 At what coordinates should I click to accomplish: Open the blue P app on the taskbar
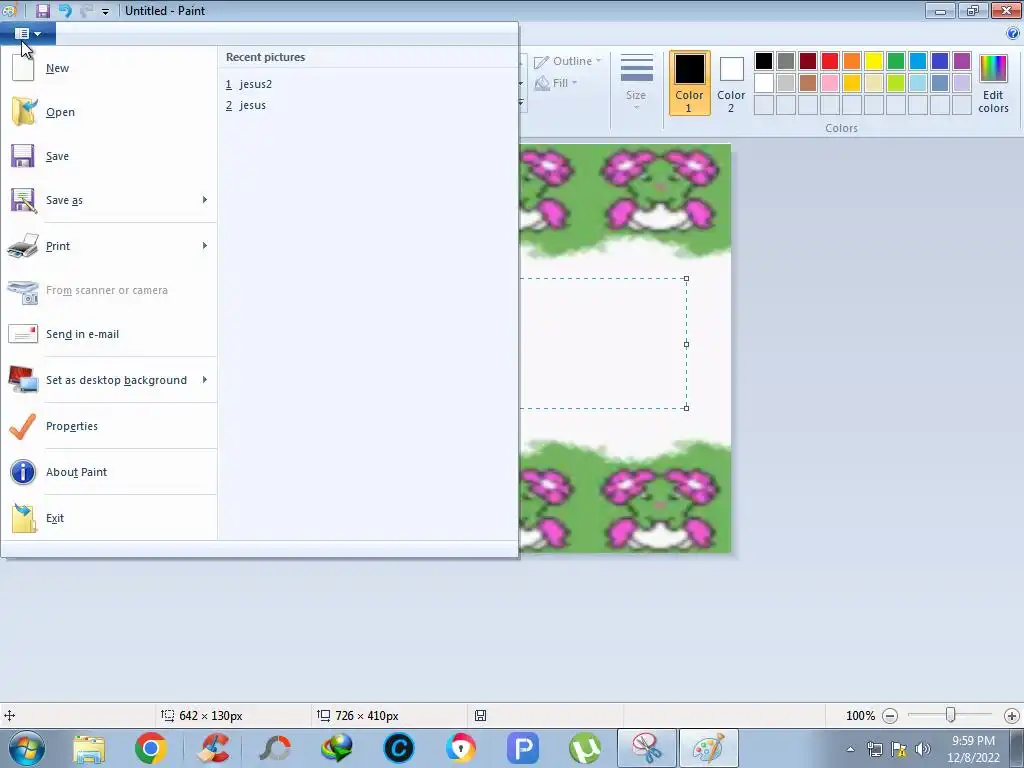[x=522, y=748]
